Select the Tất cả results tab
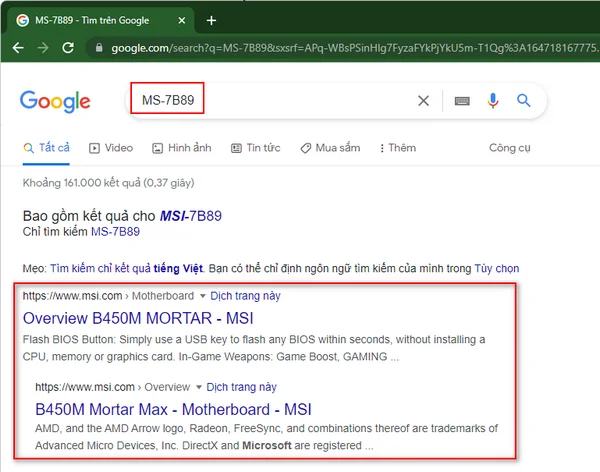This screenshot has width=600, height=472. point(46,148)
